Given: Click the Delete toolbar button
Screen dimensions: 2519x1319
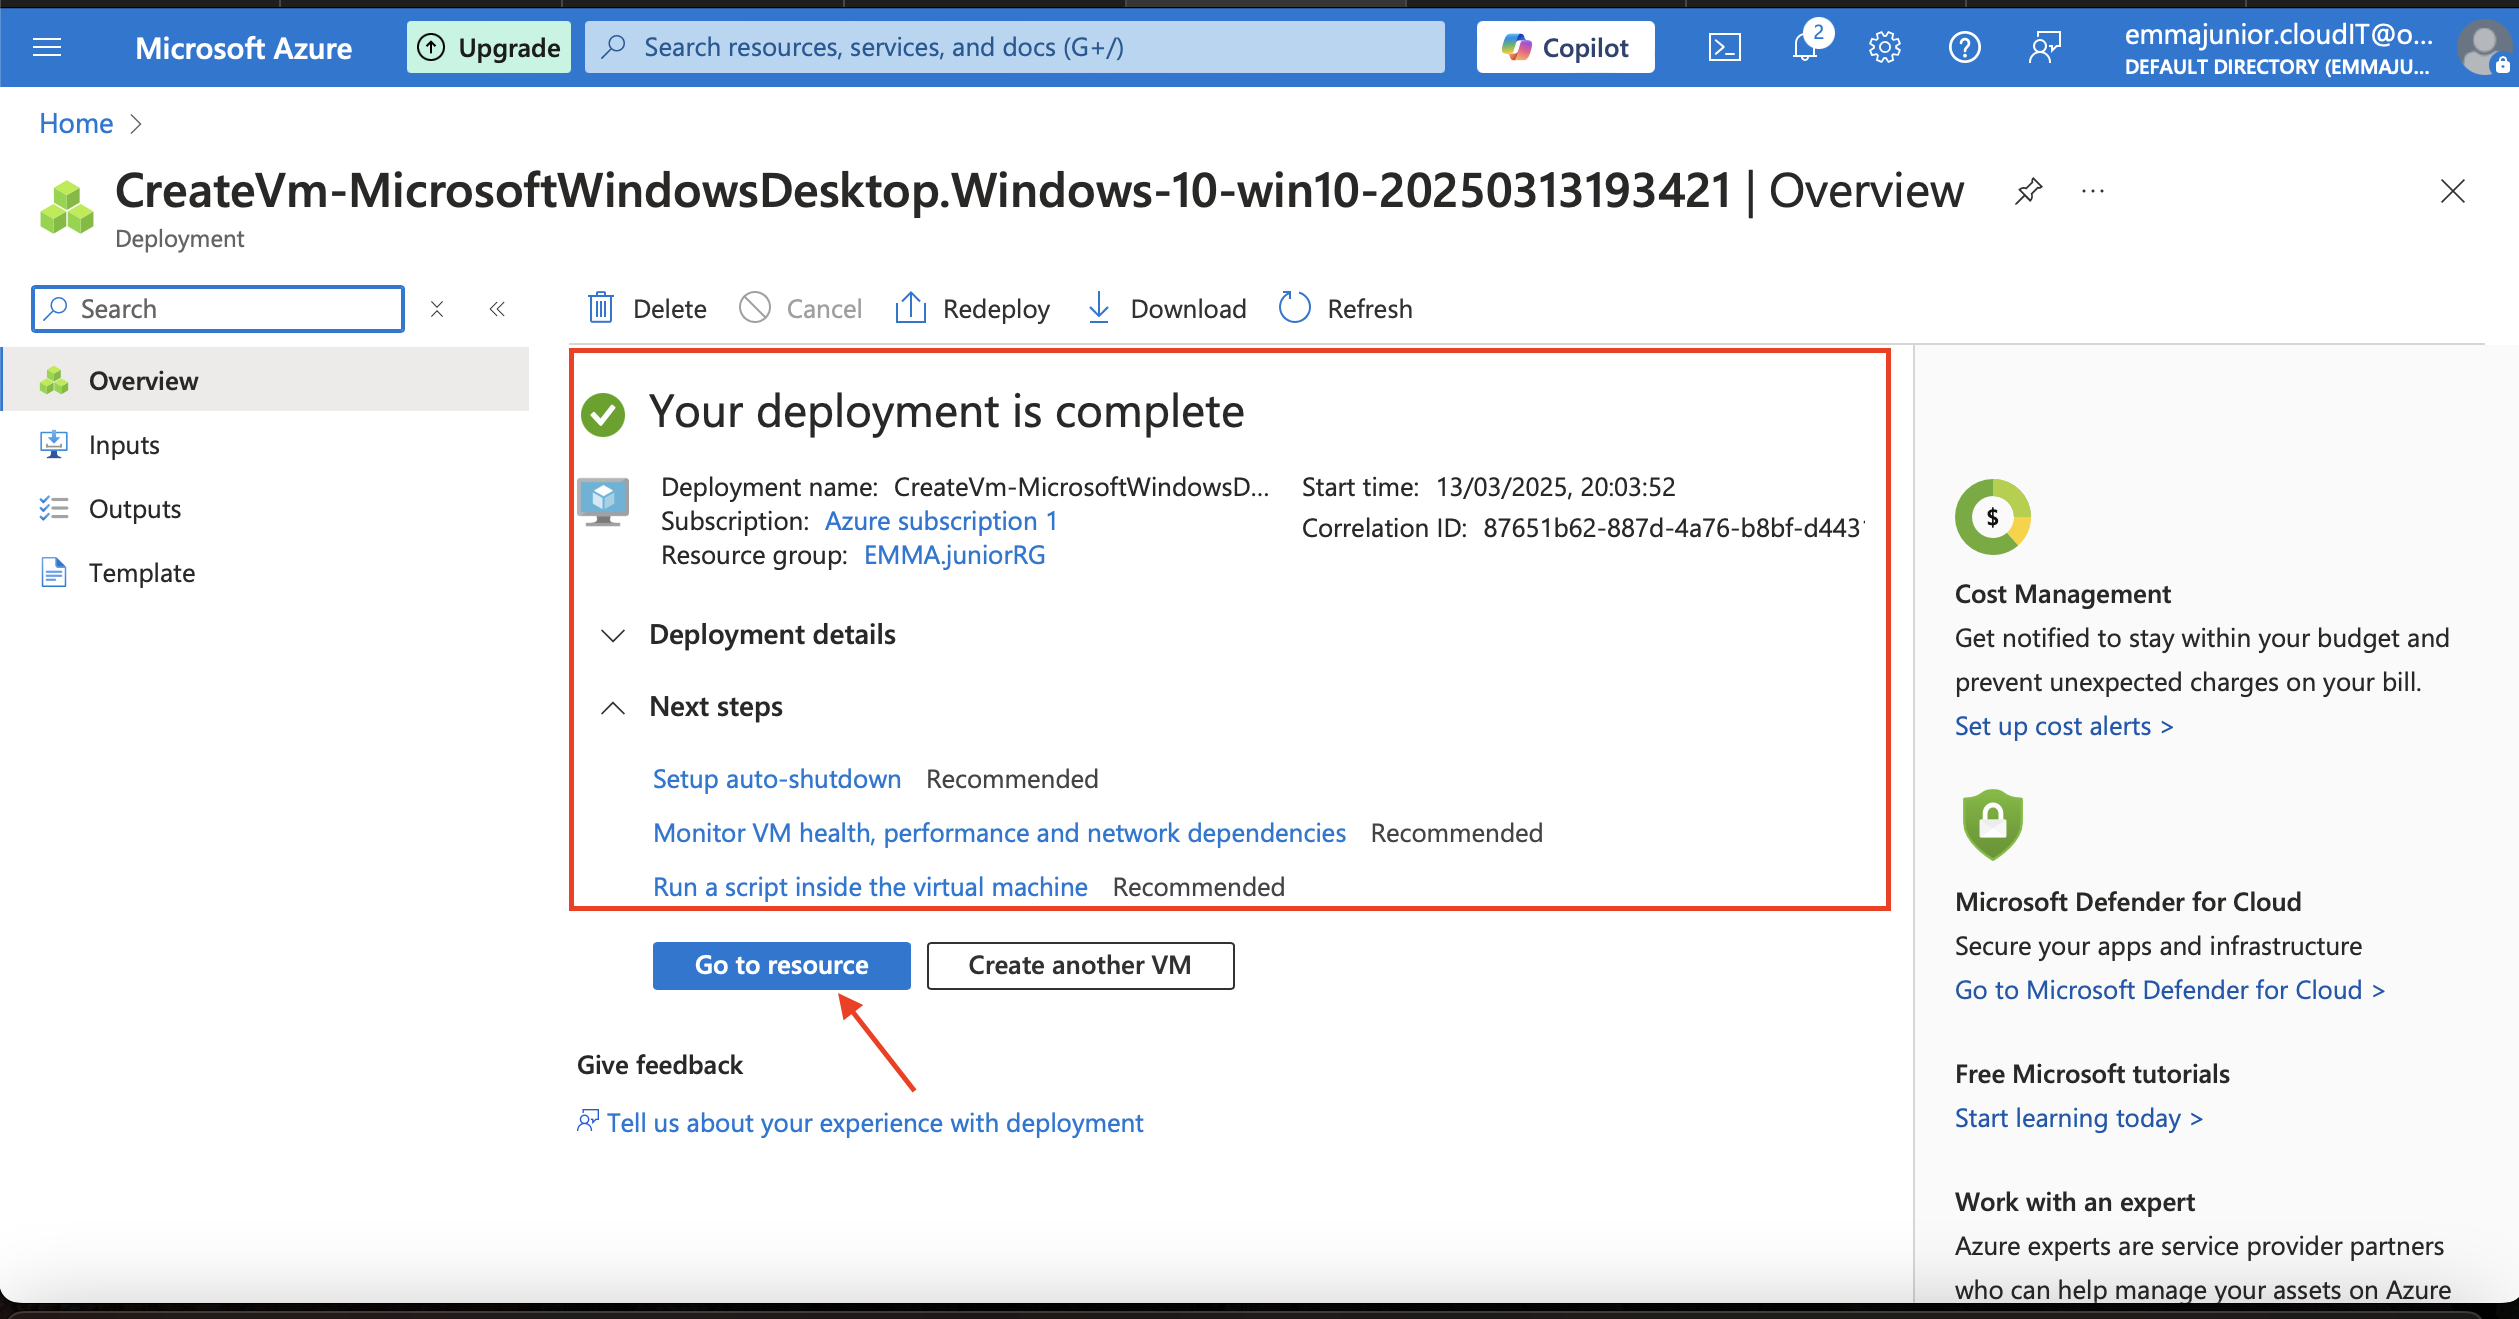Looking at the screenshot, I should (647, 308).
